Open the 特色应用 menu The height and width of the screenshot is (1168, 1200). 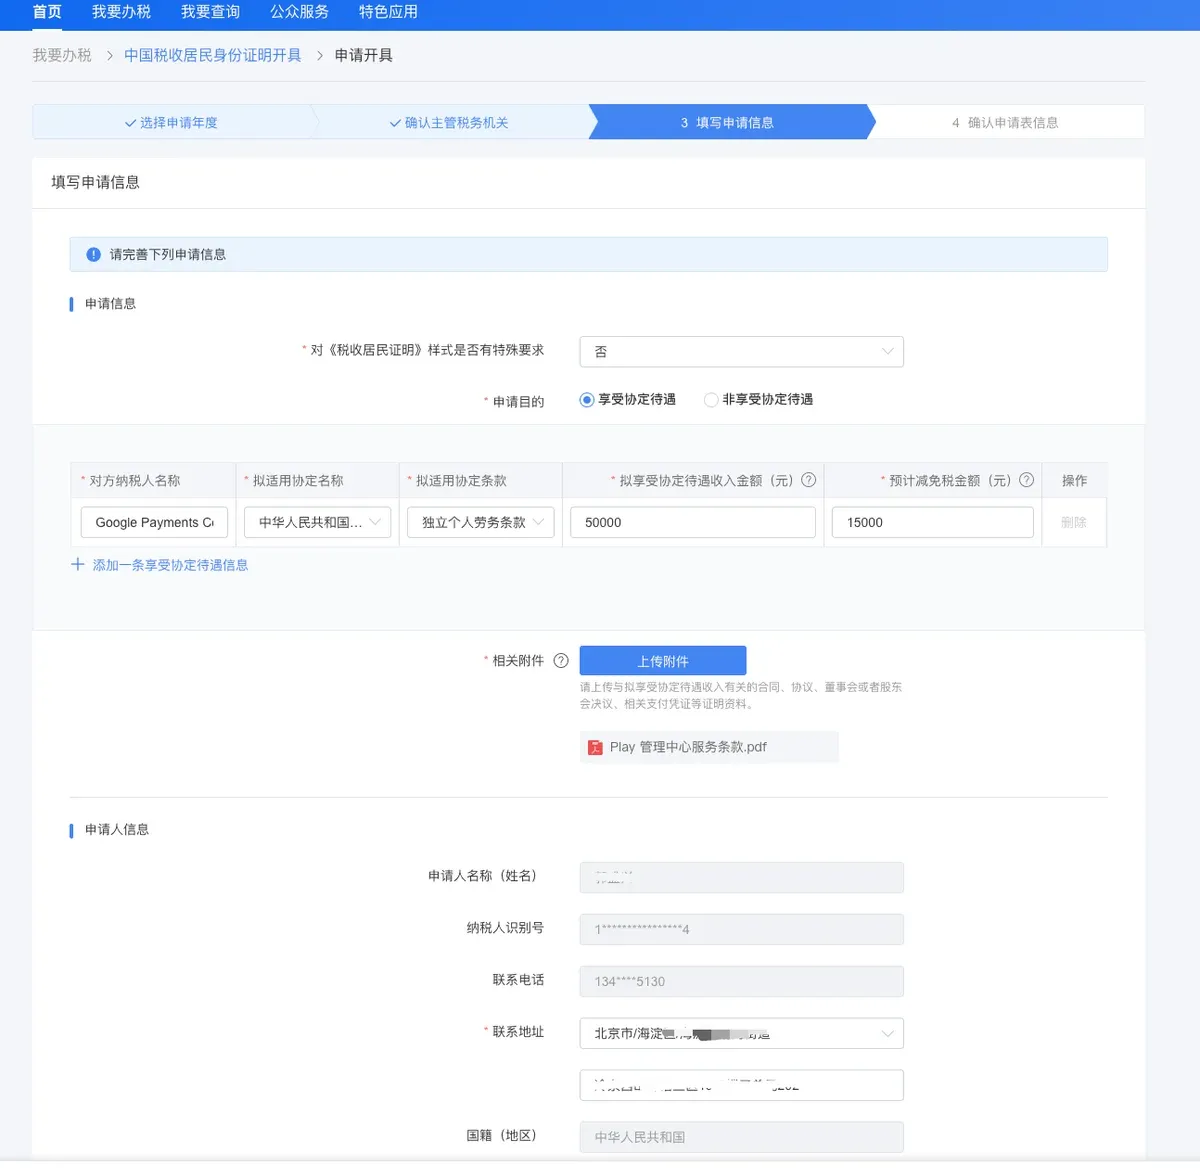388,12
